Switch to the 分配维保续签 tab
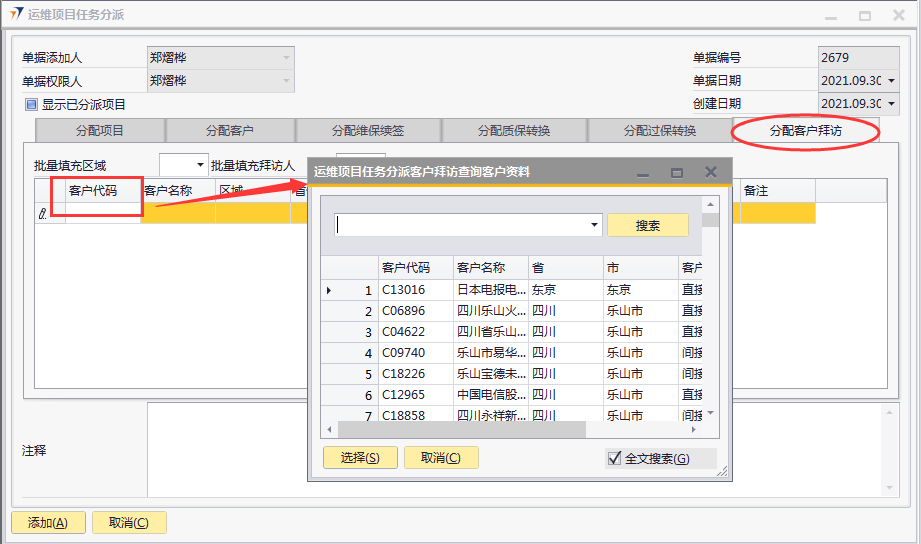Image resolution: width=921 pixels, height=544 pixels. (368, 131)
